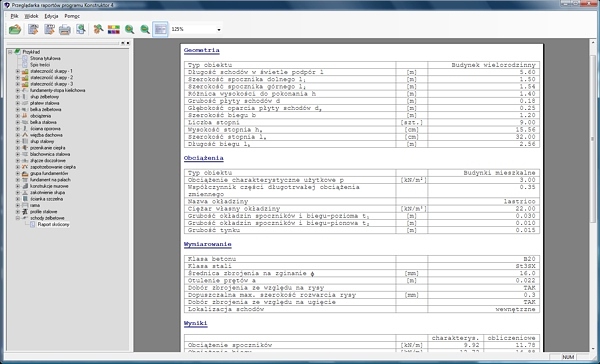Print the report using the printer icon

point(65,29)
